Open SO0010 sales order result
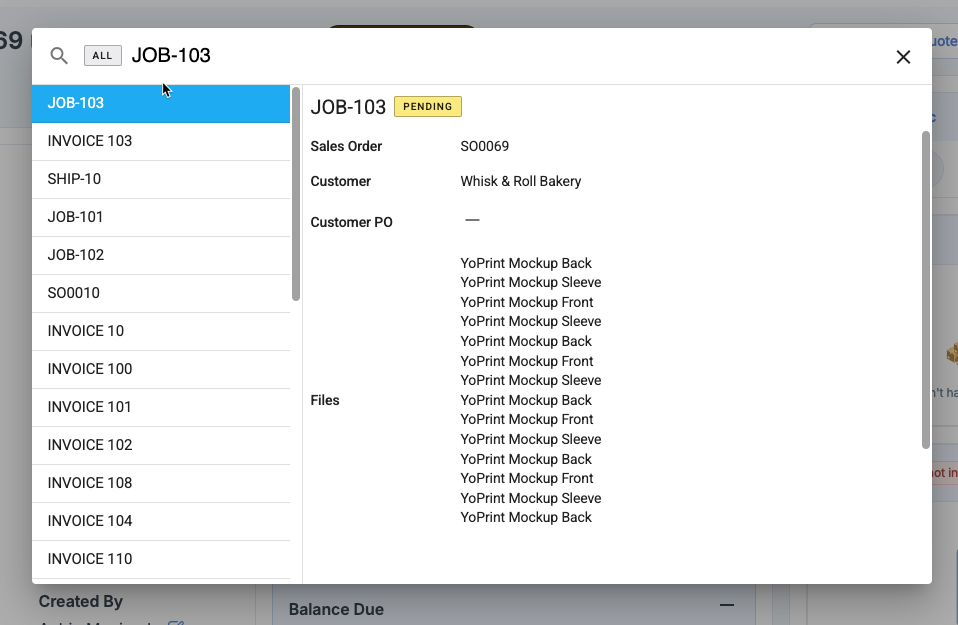The width and height of the screenshot is (958, 625). (161, 293)
